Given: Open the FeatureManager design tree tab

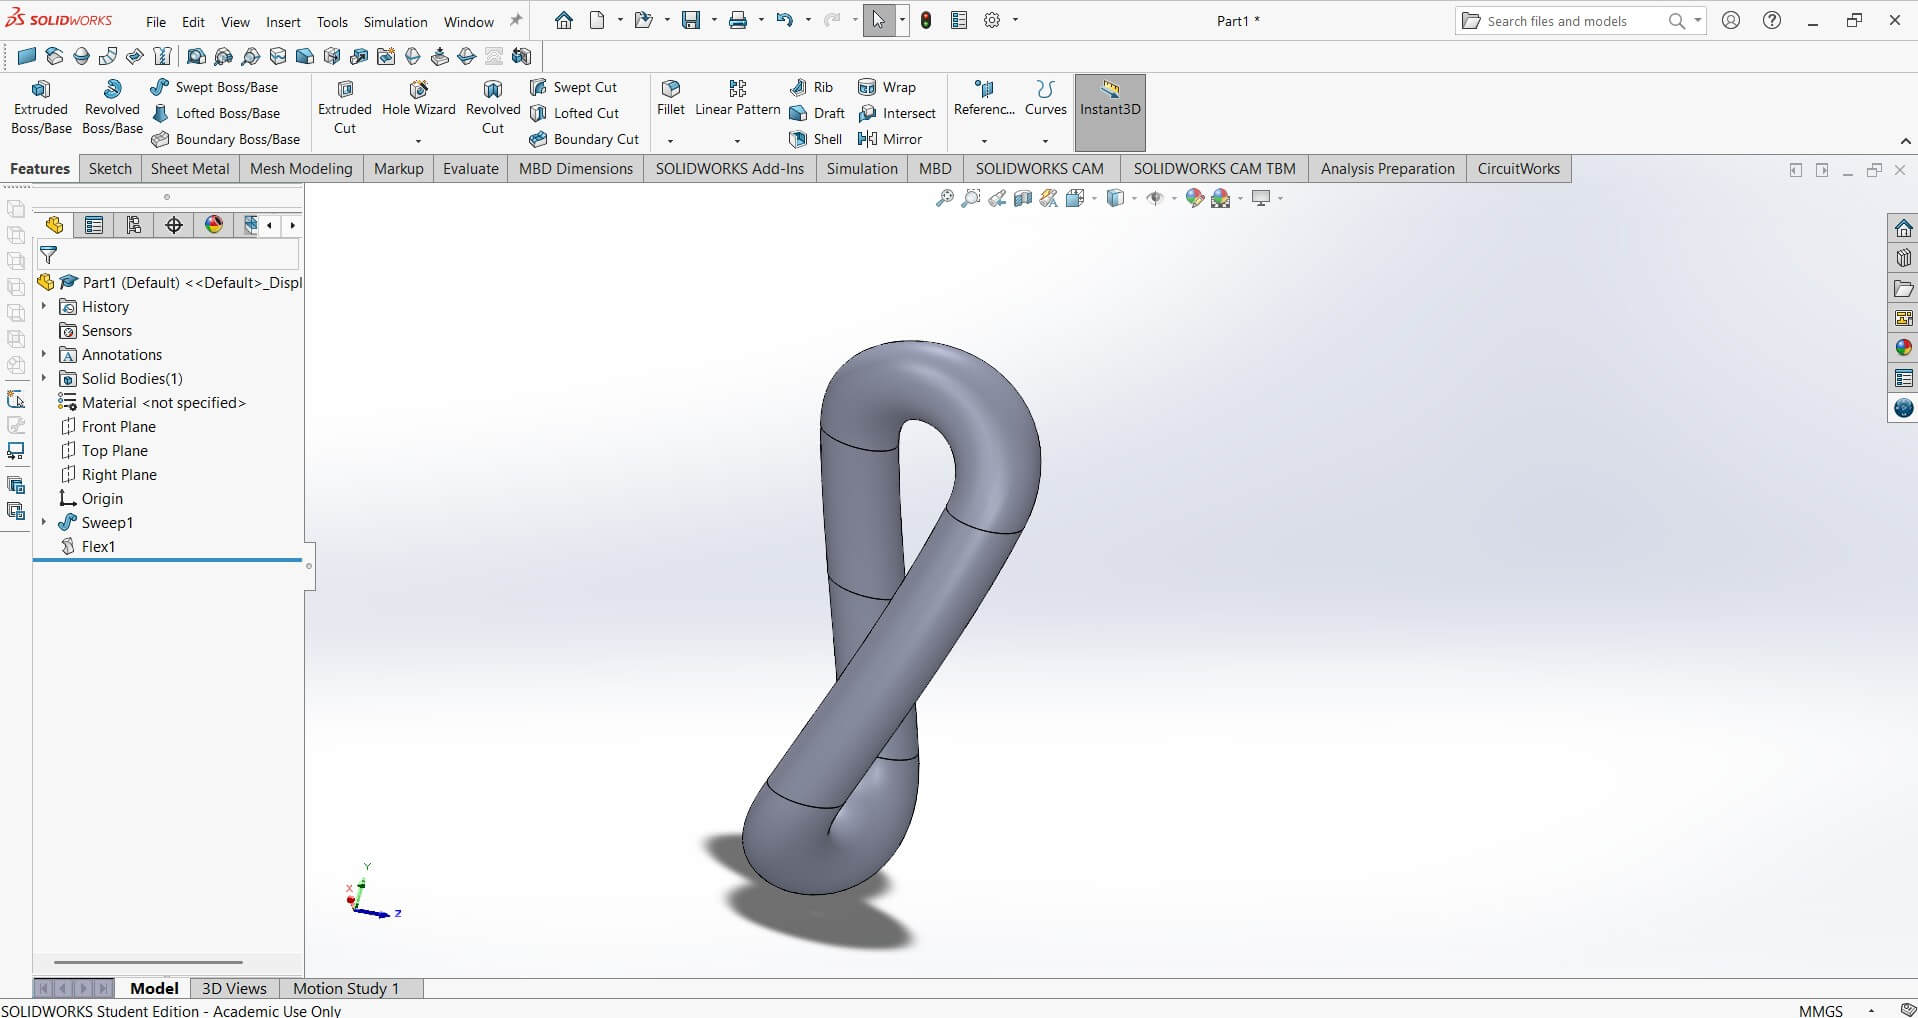Looking at the screenshot, I should tap(54, 225).
